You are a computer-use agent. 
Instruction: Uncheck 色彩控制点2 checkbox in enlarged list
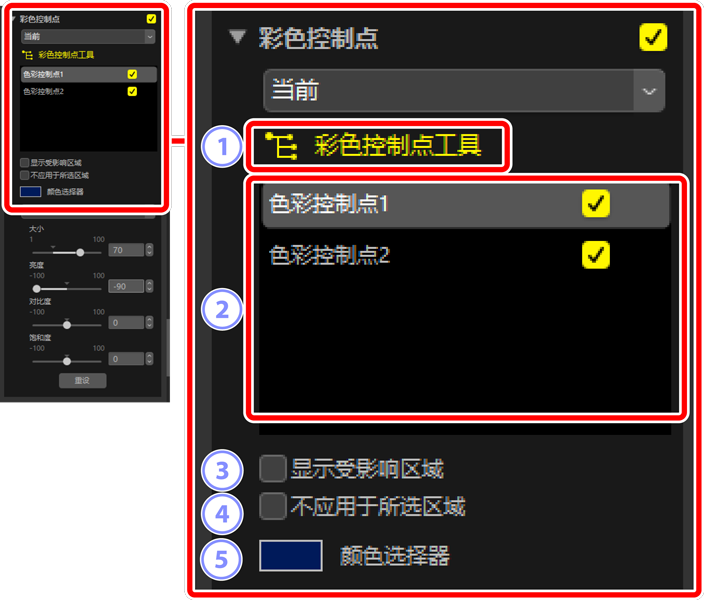595,255
